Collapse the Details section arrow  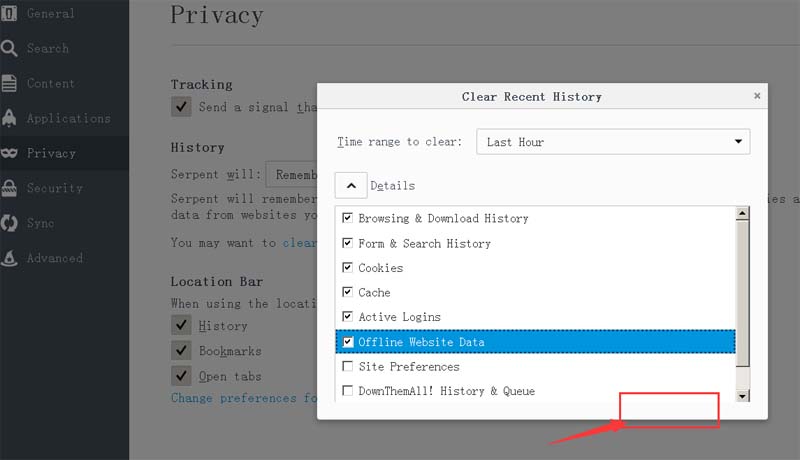[x=351, y=185]
